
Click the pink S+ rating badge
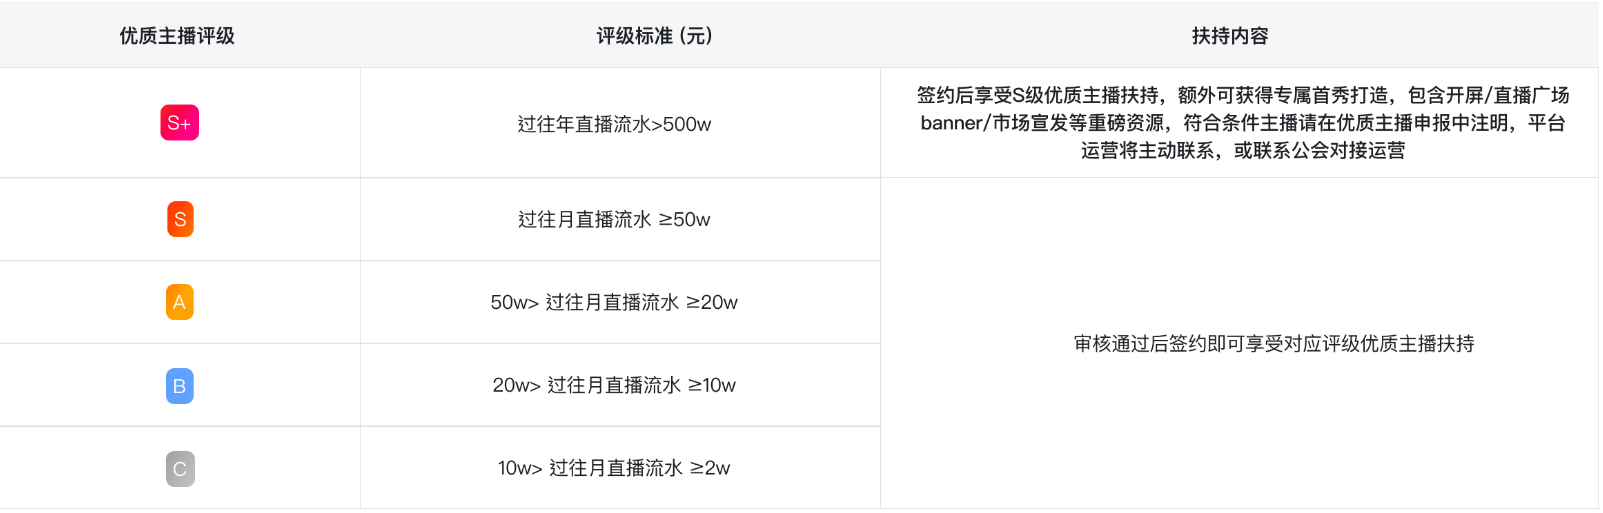click(x=180, y=123)
